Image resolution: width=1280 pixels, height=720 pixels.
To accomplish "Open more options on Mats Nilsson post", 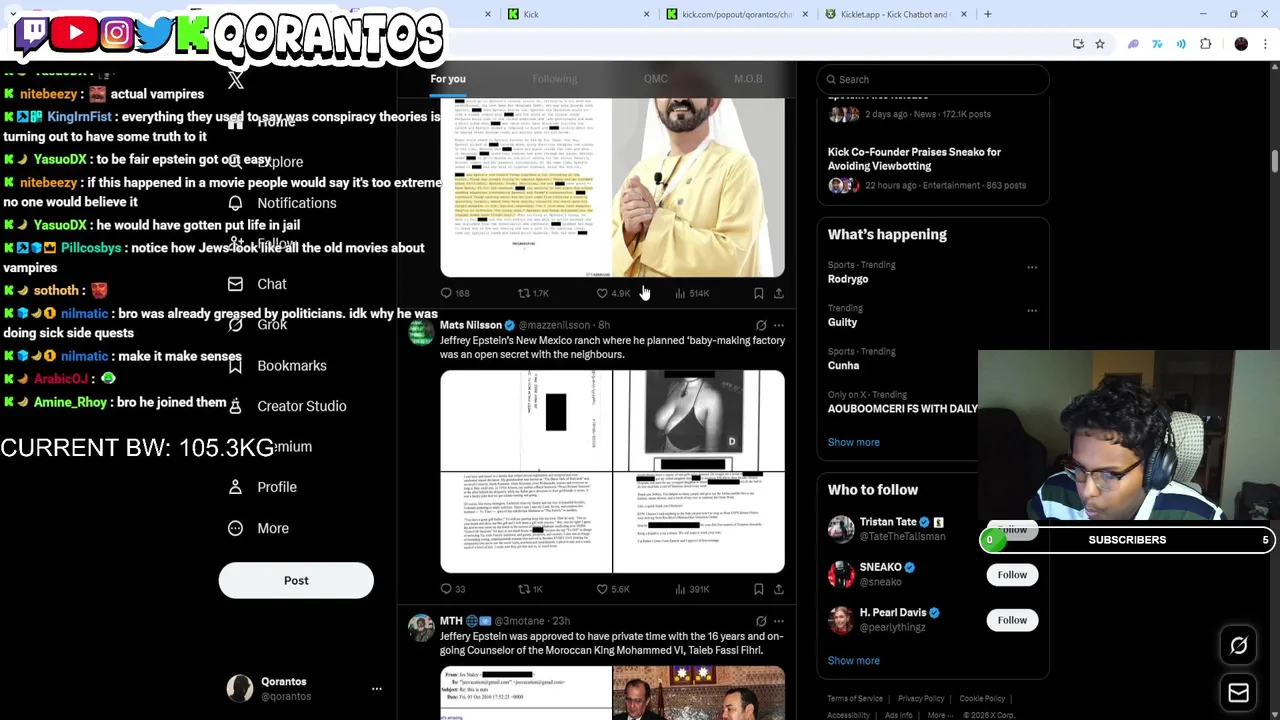I will click(779, 325).
